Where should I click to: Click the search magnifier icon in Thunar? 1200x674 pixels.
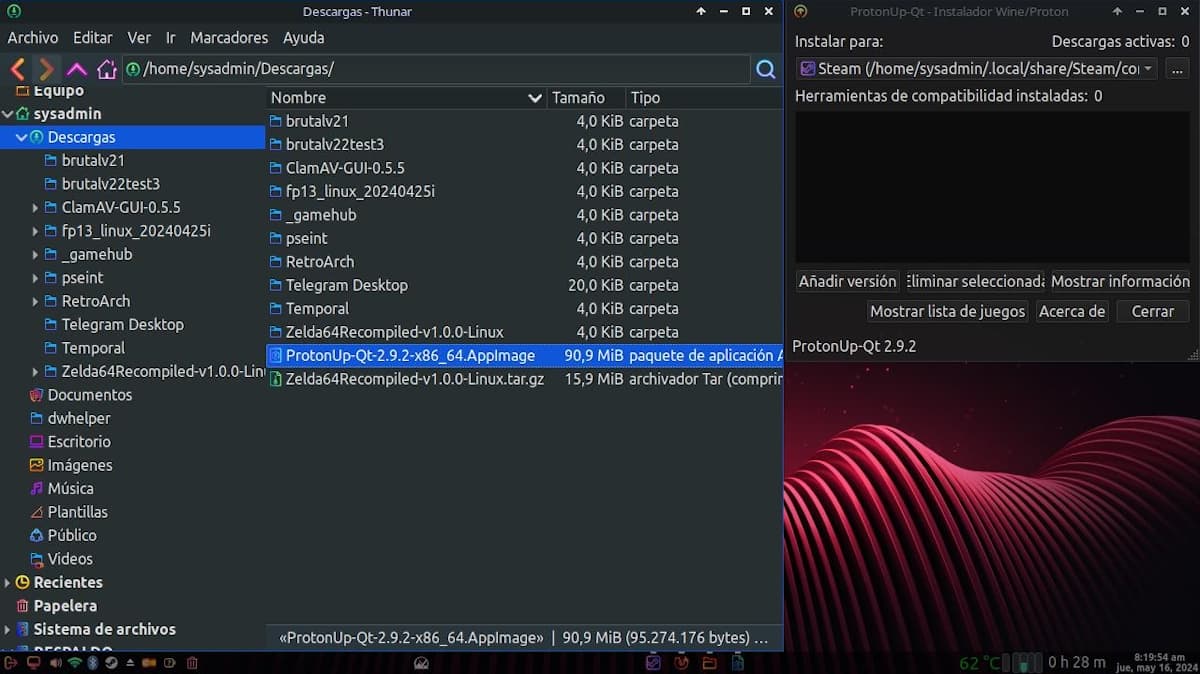pyautogui.click(x=766, y=69)
